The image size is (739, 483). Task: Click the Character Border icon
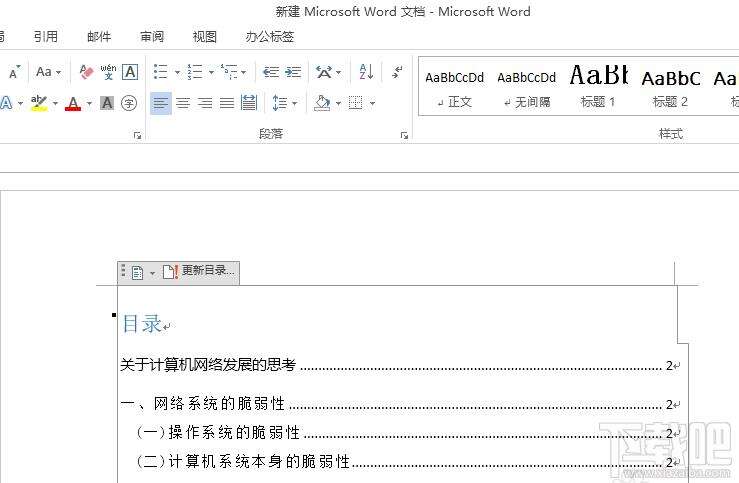pyautogui.click(x=130, y=72)
